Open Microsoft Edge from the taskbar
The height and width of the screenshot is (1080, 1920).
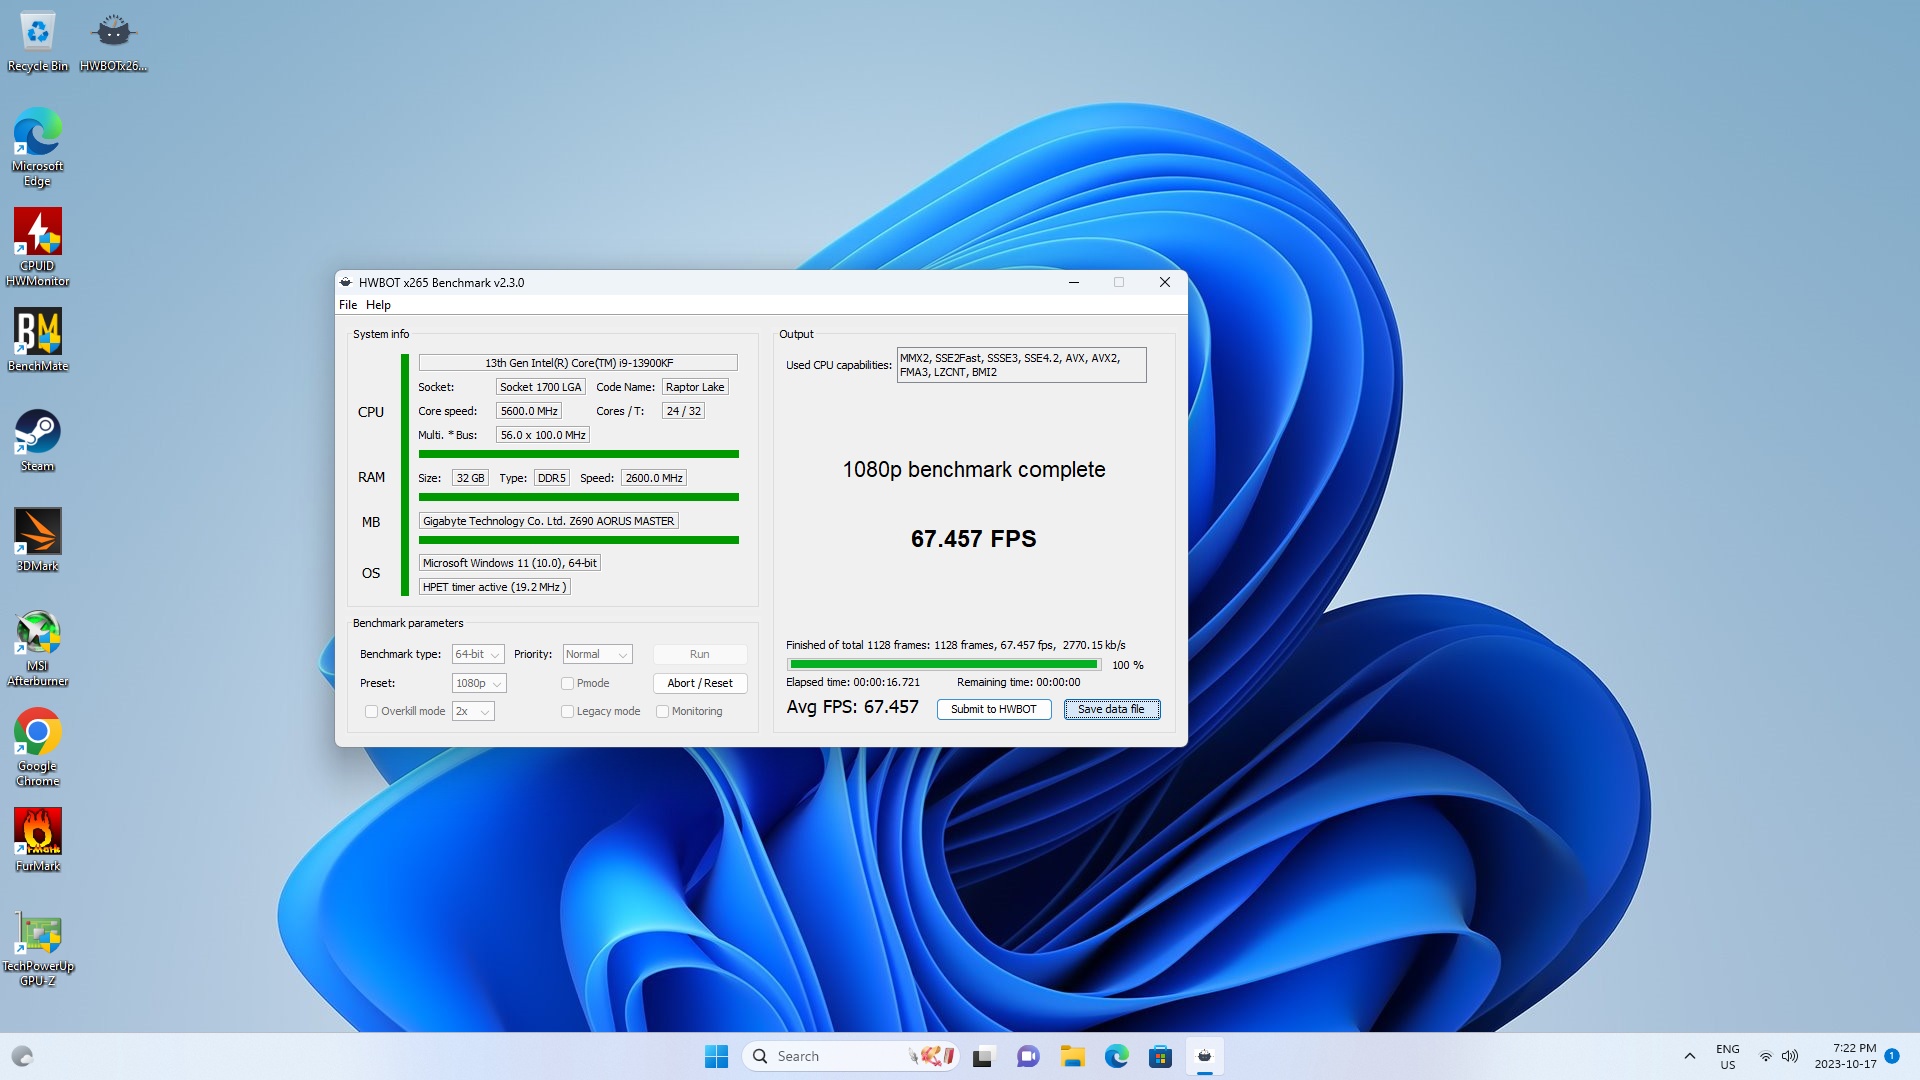[1116, 1056]
